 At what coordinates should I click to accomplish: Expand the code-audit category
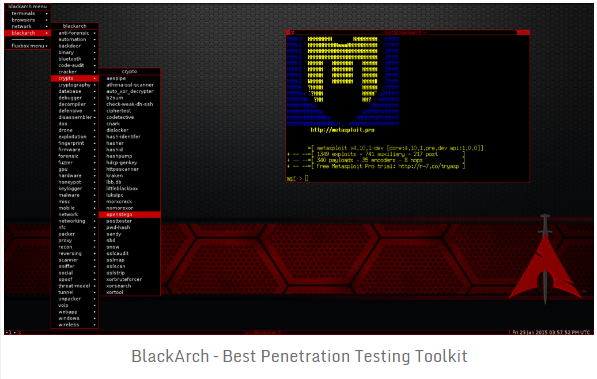coord(75,66)
